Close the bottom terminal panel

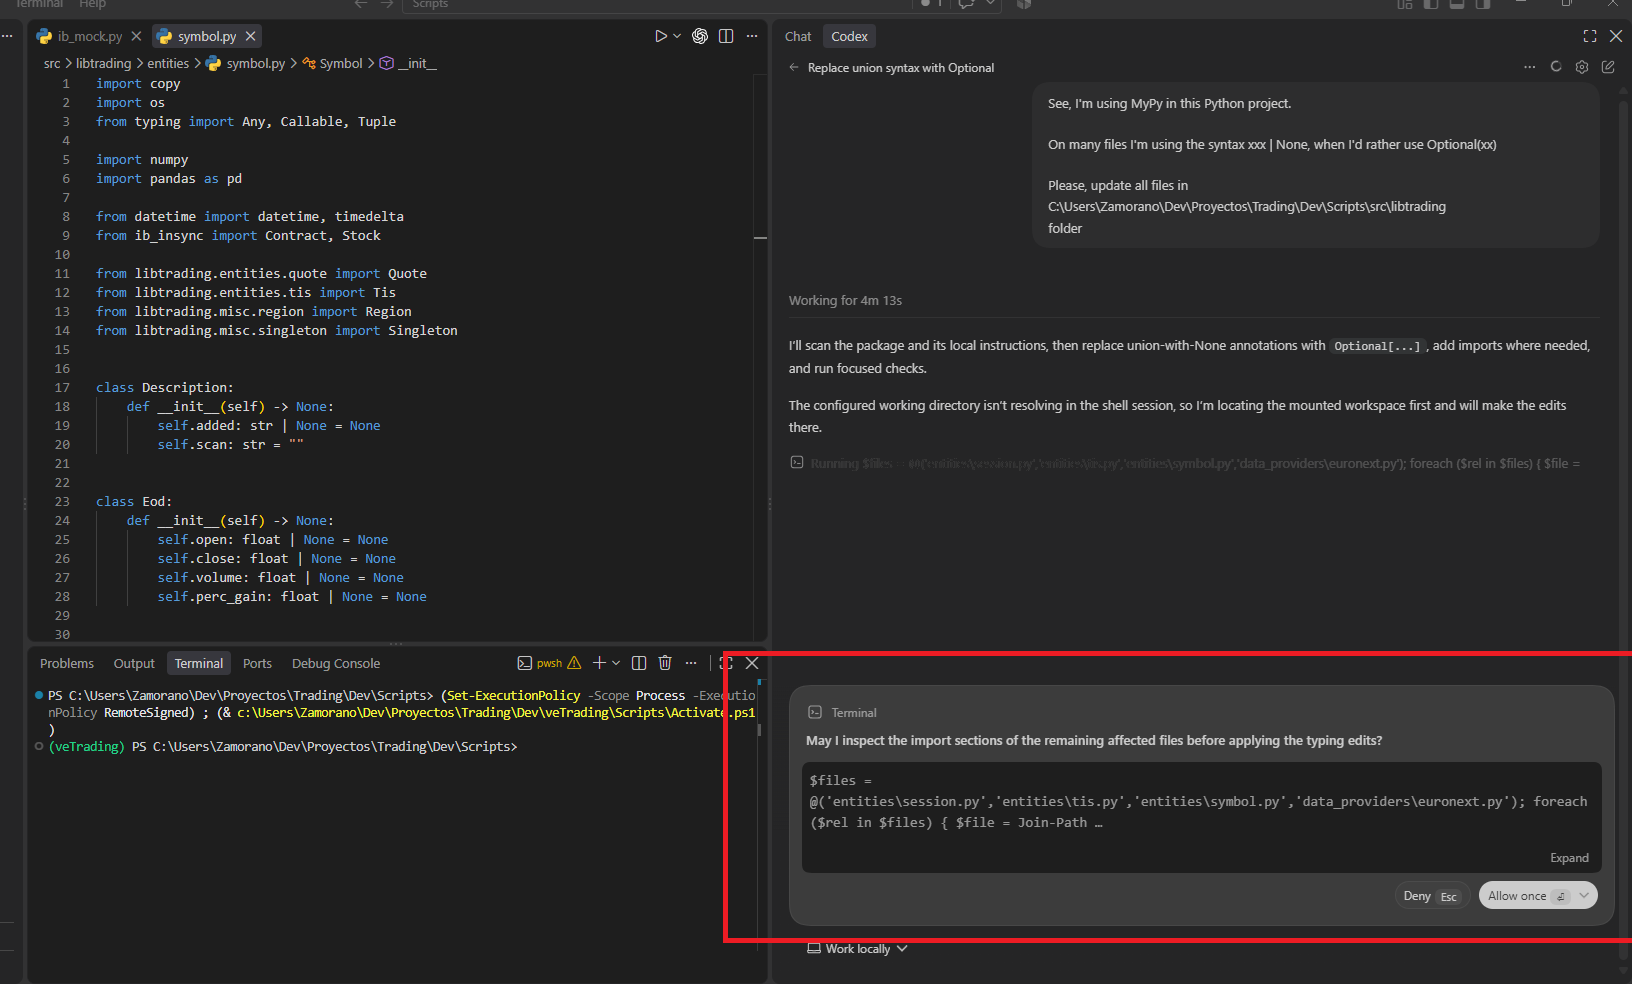pyautogui.click(x=752, y=663)
